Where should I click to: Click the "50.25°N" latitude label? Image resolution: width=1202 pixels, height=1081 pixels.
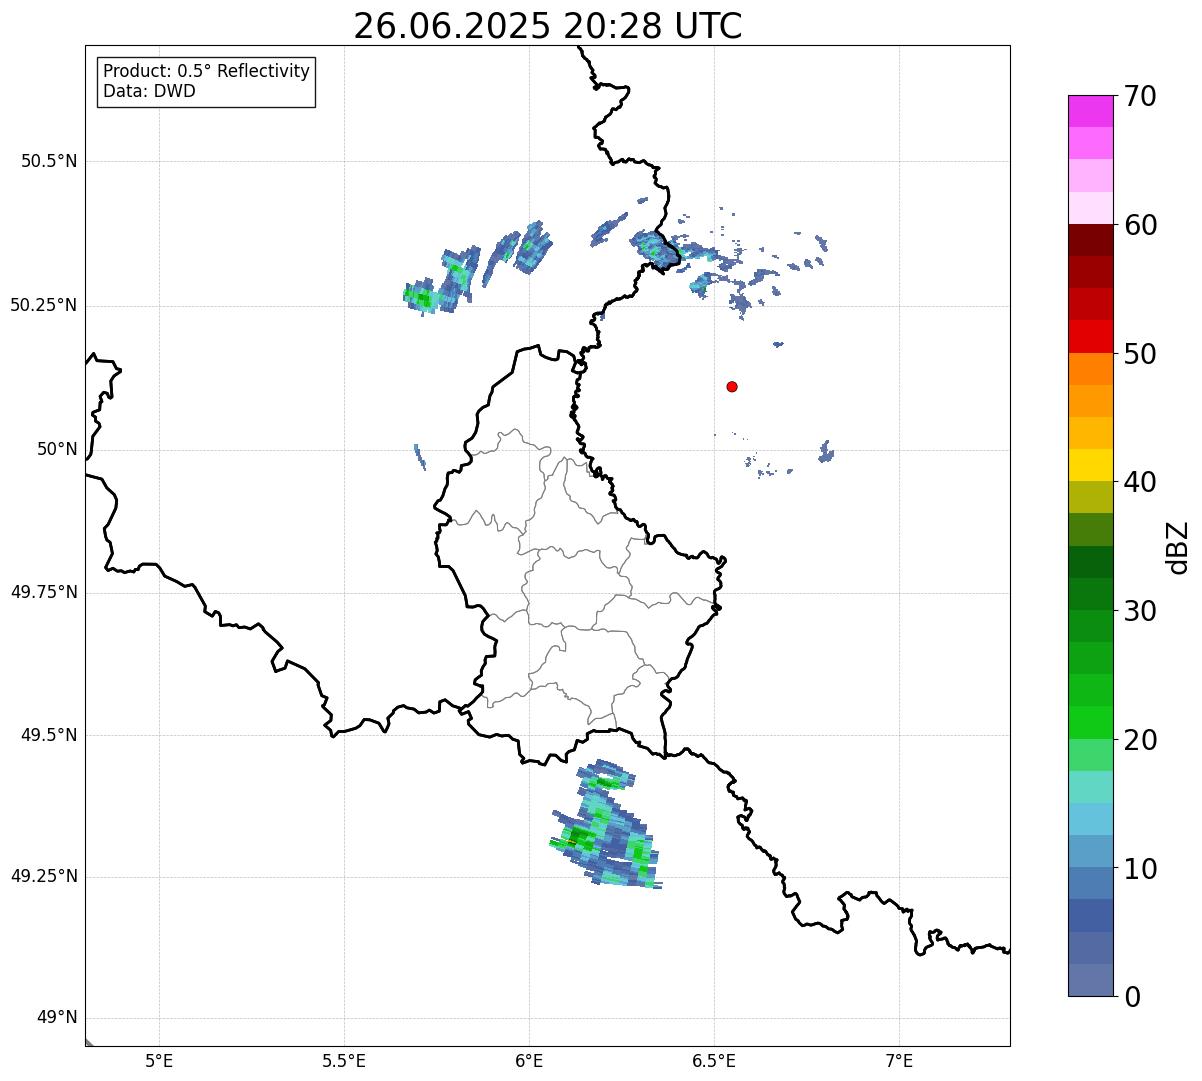click(44, 305)
